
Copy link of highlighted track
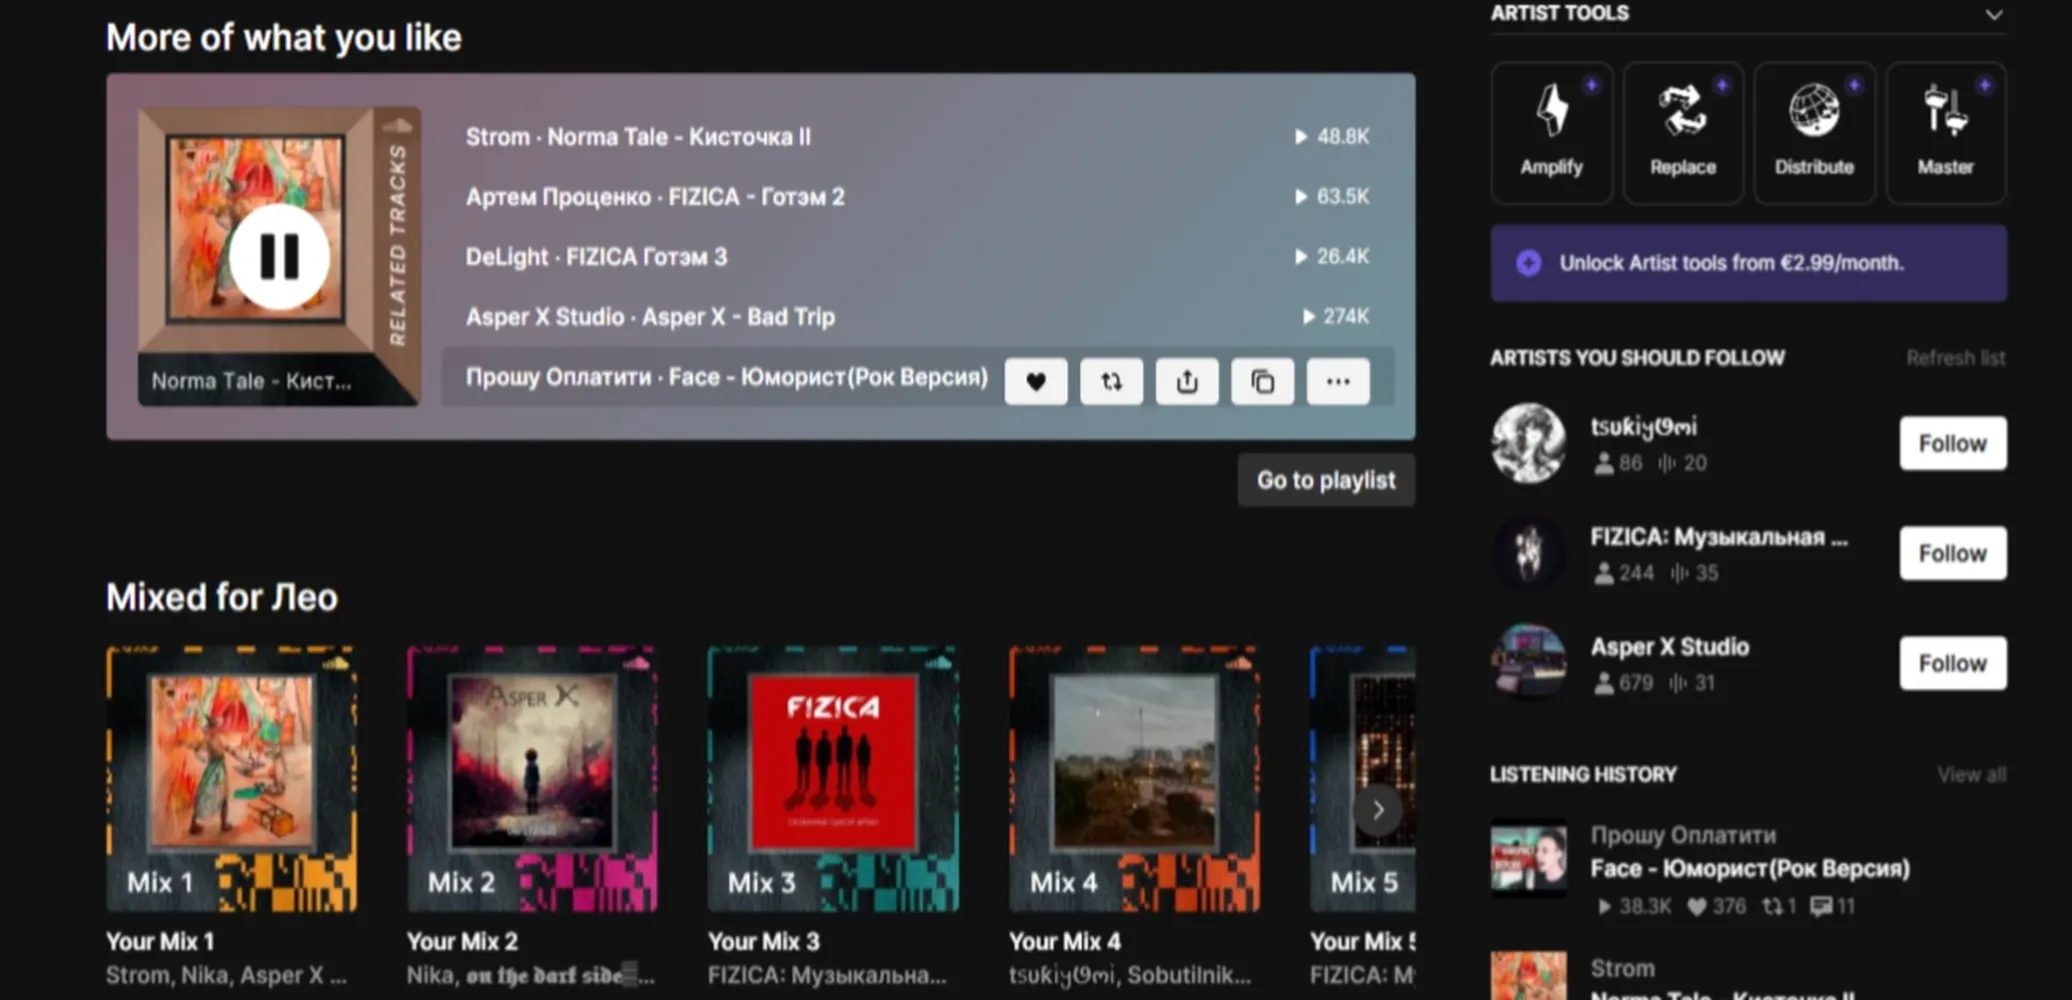pyautogui.click(x=1263, y=381)
